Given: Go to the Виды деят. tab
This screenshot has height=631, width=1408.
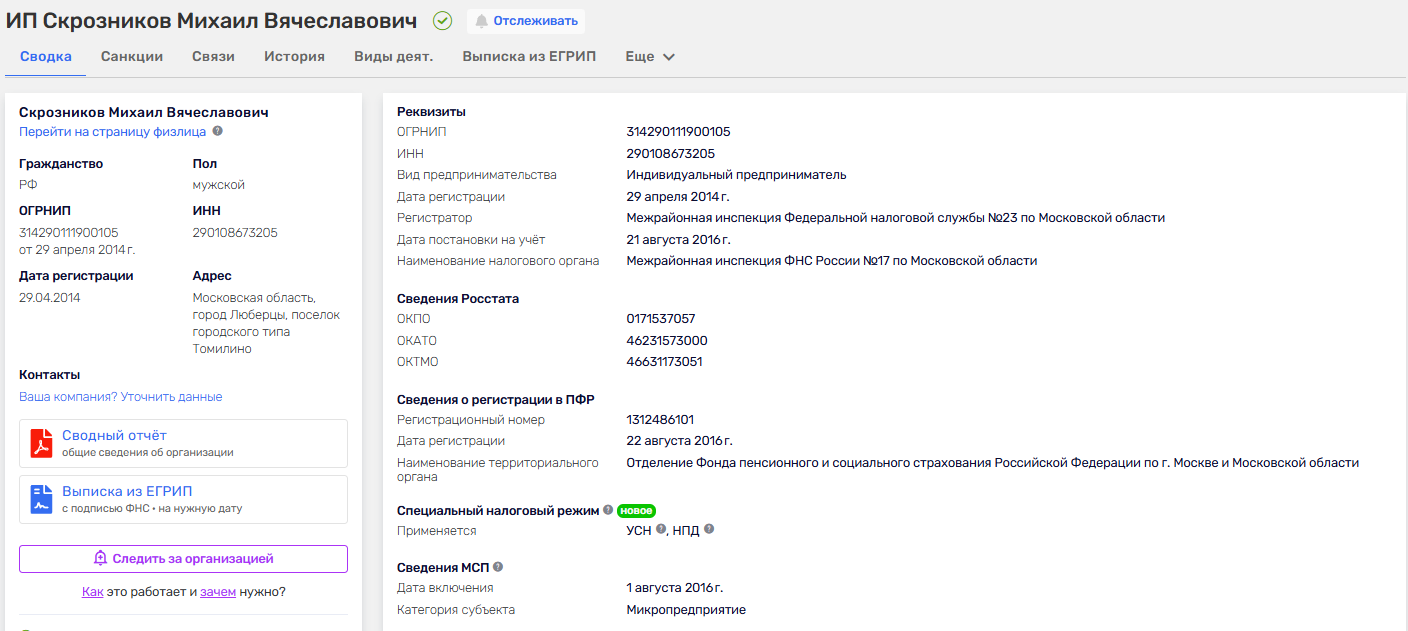Looking at the screenshot, I should point(393,57).
